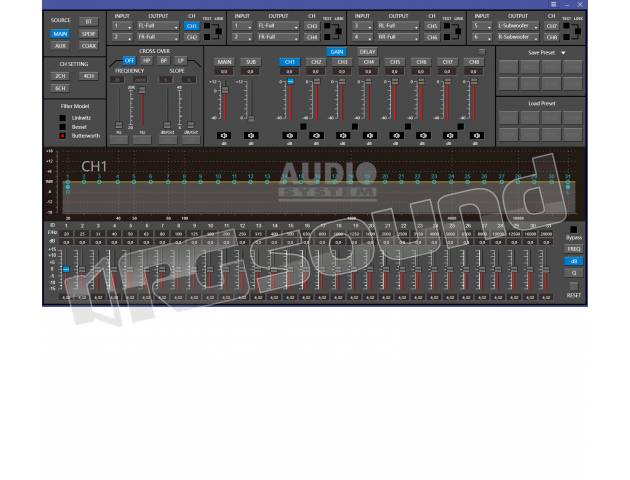Image resolution: width=630 pixels, height=480 pixels.
Task: Switch to the GAIN tab
Action: (337, 52)
